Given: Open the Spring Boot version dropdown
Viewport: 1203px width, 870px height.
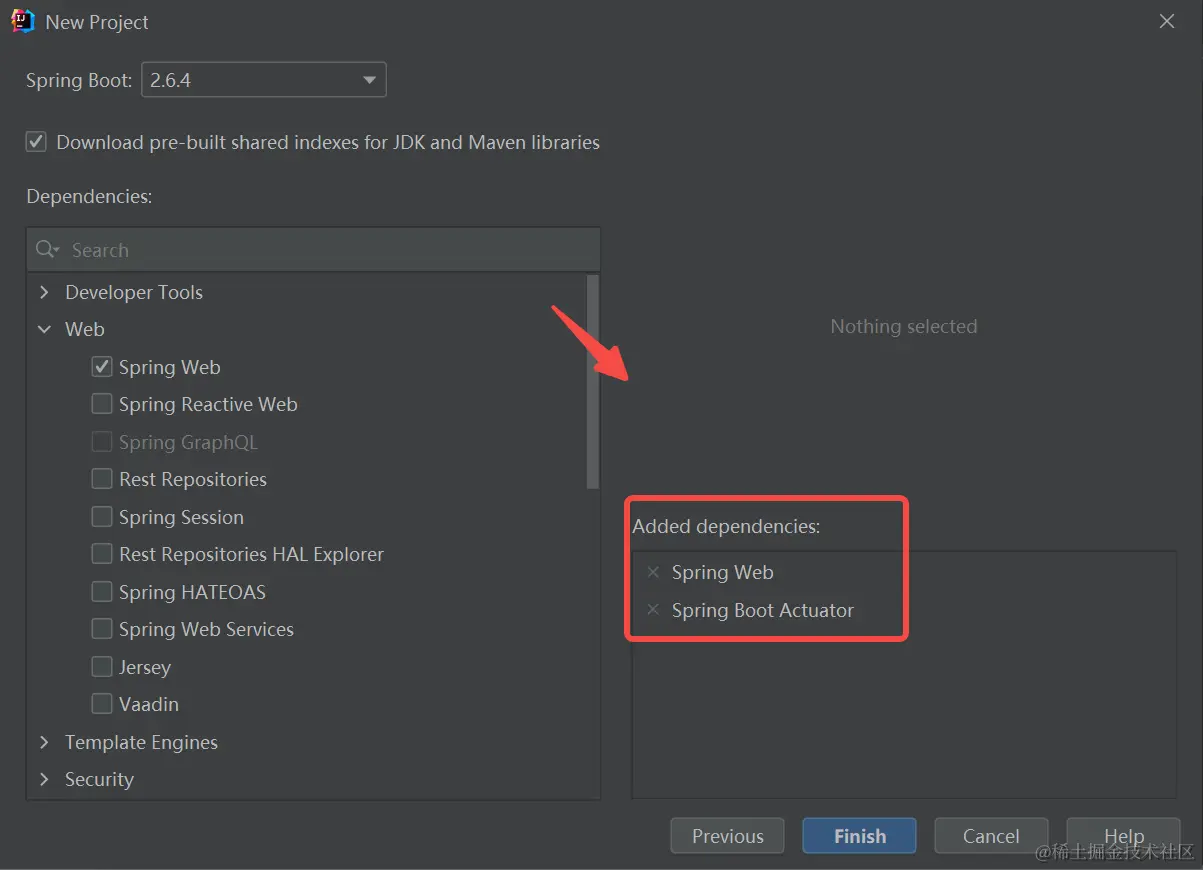Looking at the screenshot, I should coord(264,80).
